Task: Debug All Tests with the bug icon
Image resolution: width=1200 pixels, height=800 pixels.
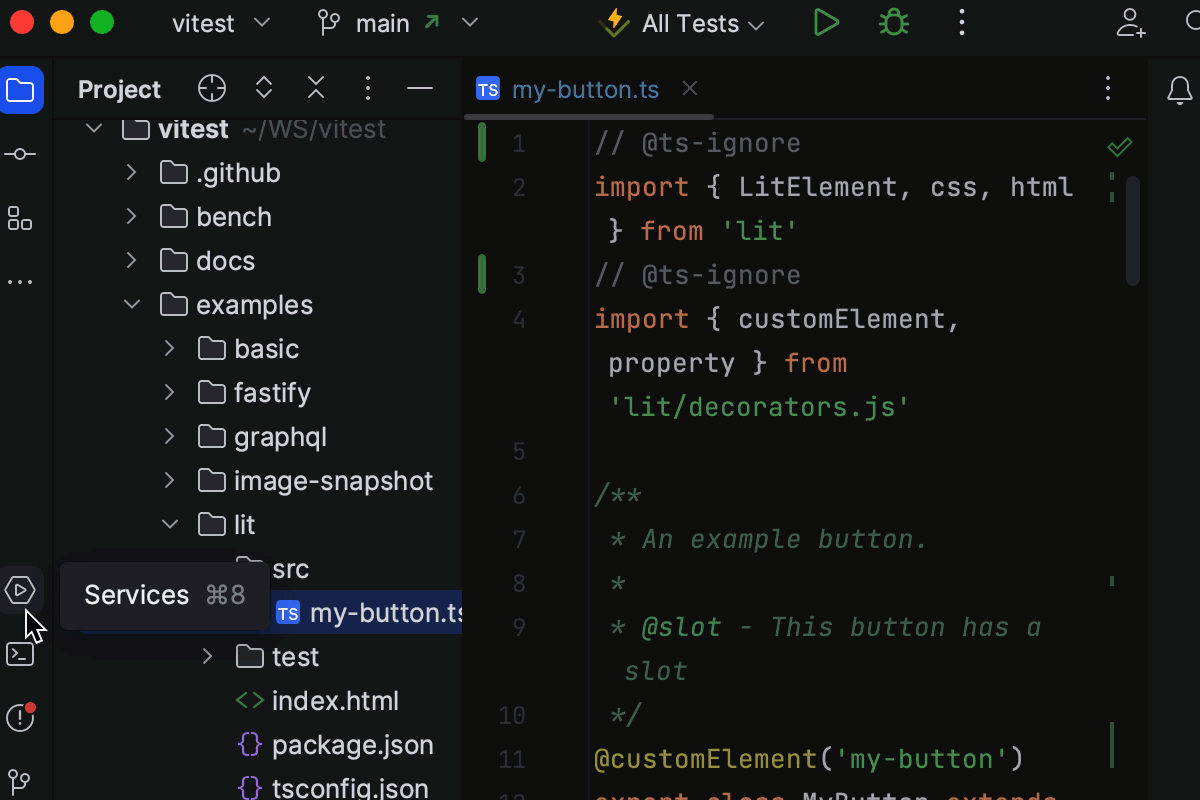Action: click(x=893, y=22)
